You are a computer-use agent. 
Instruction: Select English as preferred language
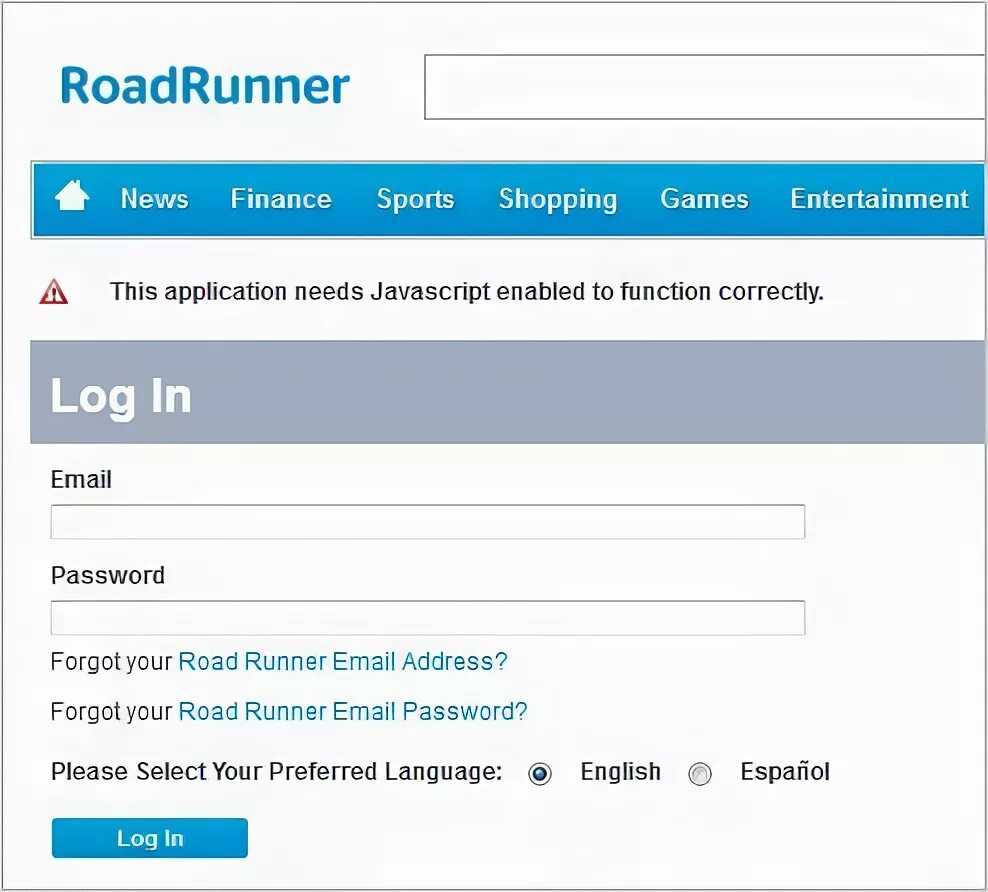[540, 774]
